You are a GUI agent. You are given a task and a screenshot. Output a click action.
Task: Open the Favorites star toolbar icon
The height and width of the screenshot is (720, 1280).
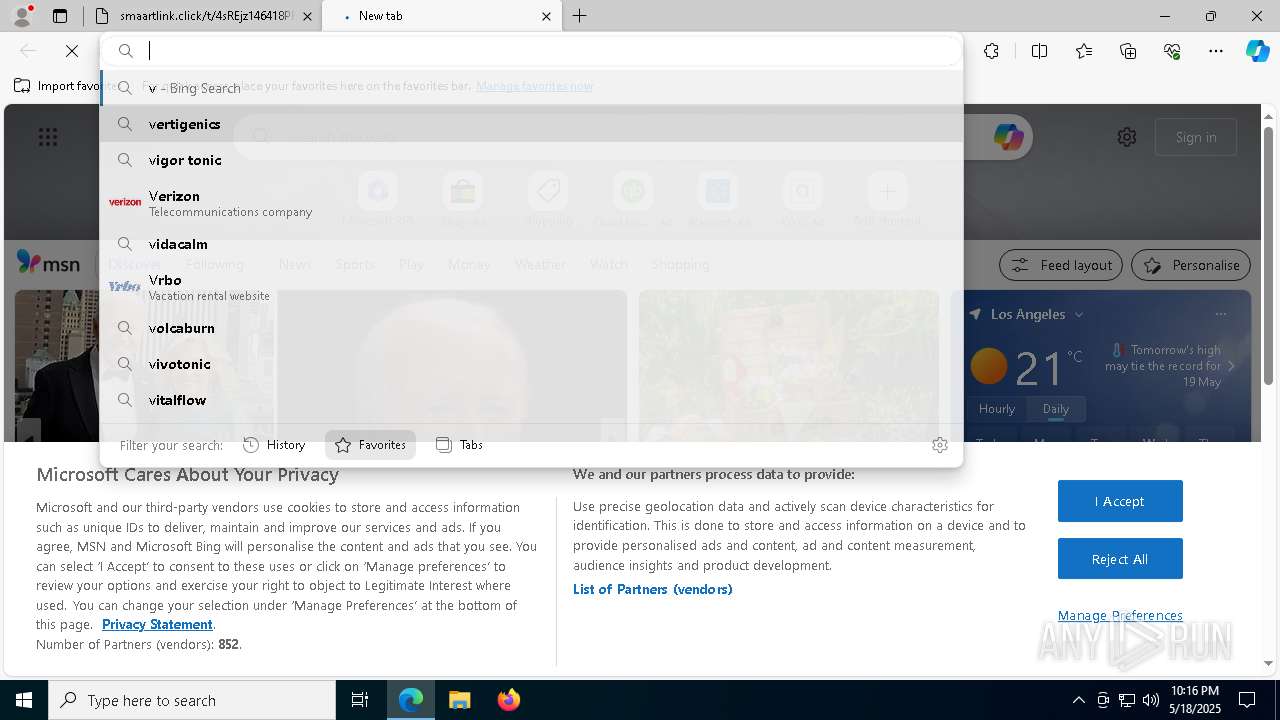tap(1084, 51)
